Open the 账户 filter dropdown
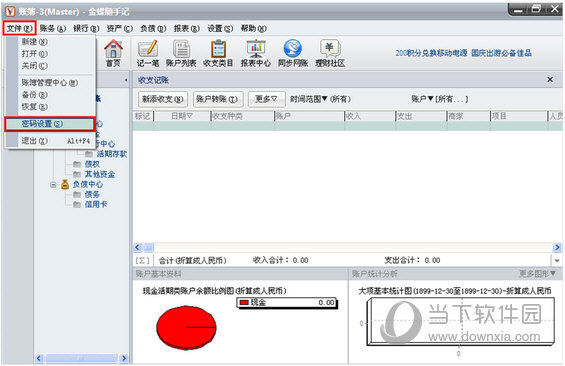This screenshot has width=565, height=366. 440,99
